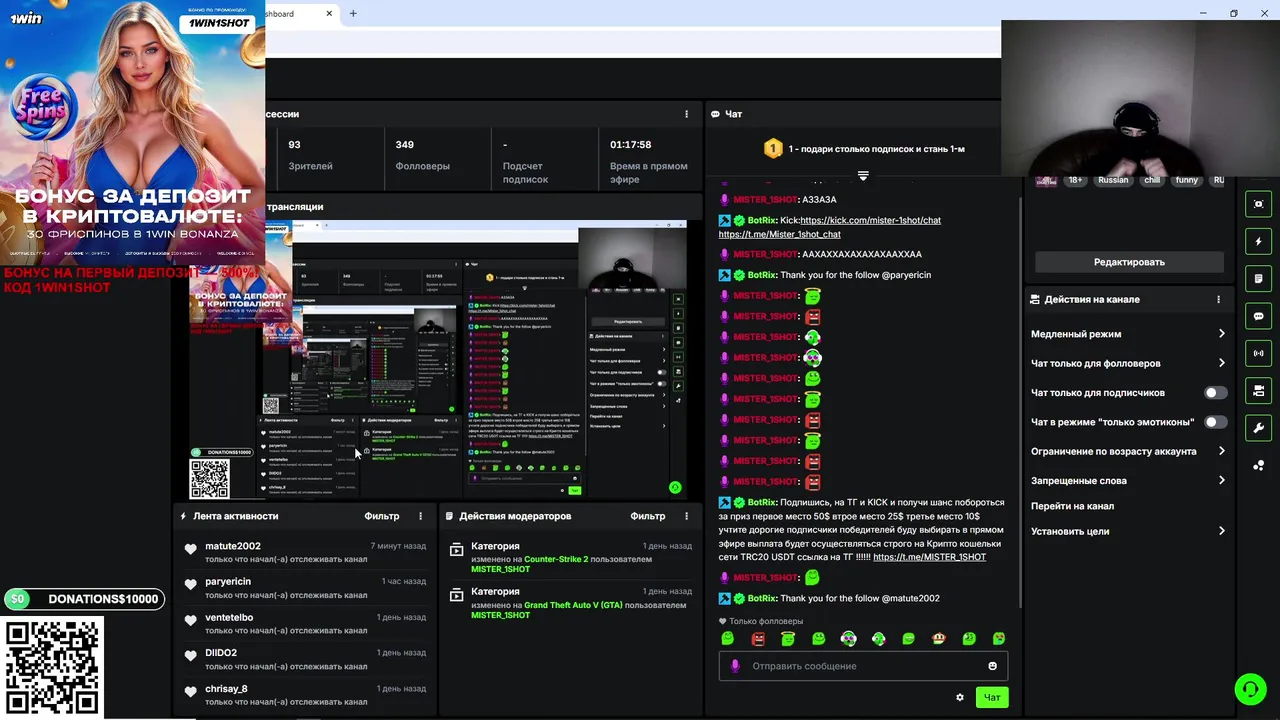Viewport: 1280px width, 720px height.
Task: Click the purple microphone badge in message box
Action: (735, 666)
